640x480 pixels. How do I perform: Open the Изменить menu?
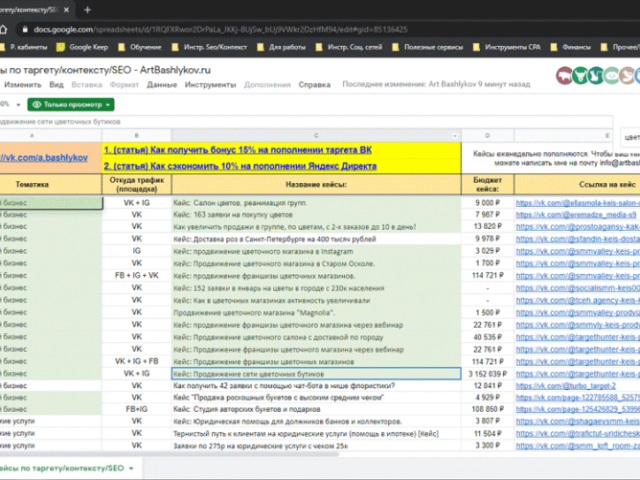[22, 84]
